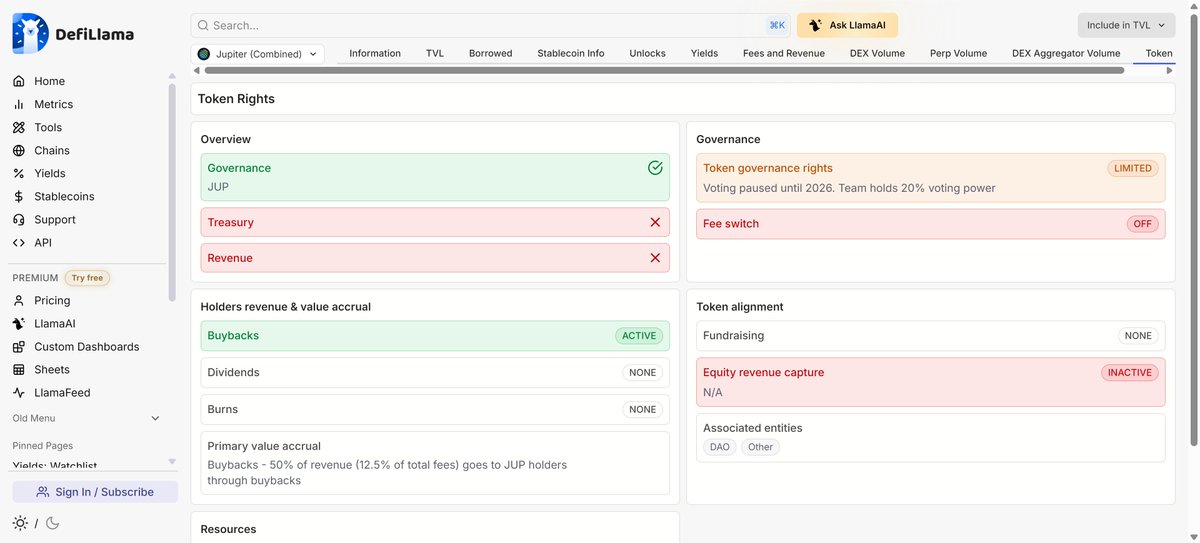Open the Include in TVL dropdown
Screen dimensions: 1200x543
click(x=1126, y=25)
